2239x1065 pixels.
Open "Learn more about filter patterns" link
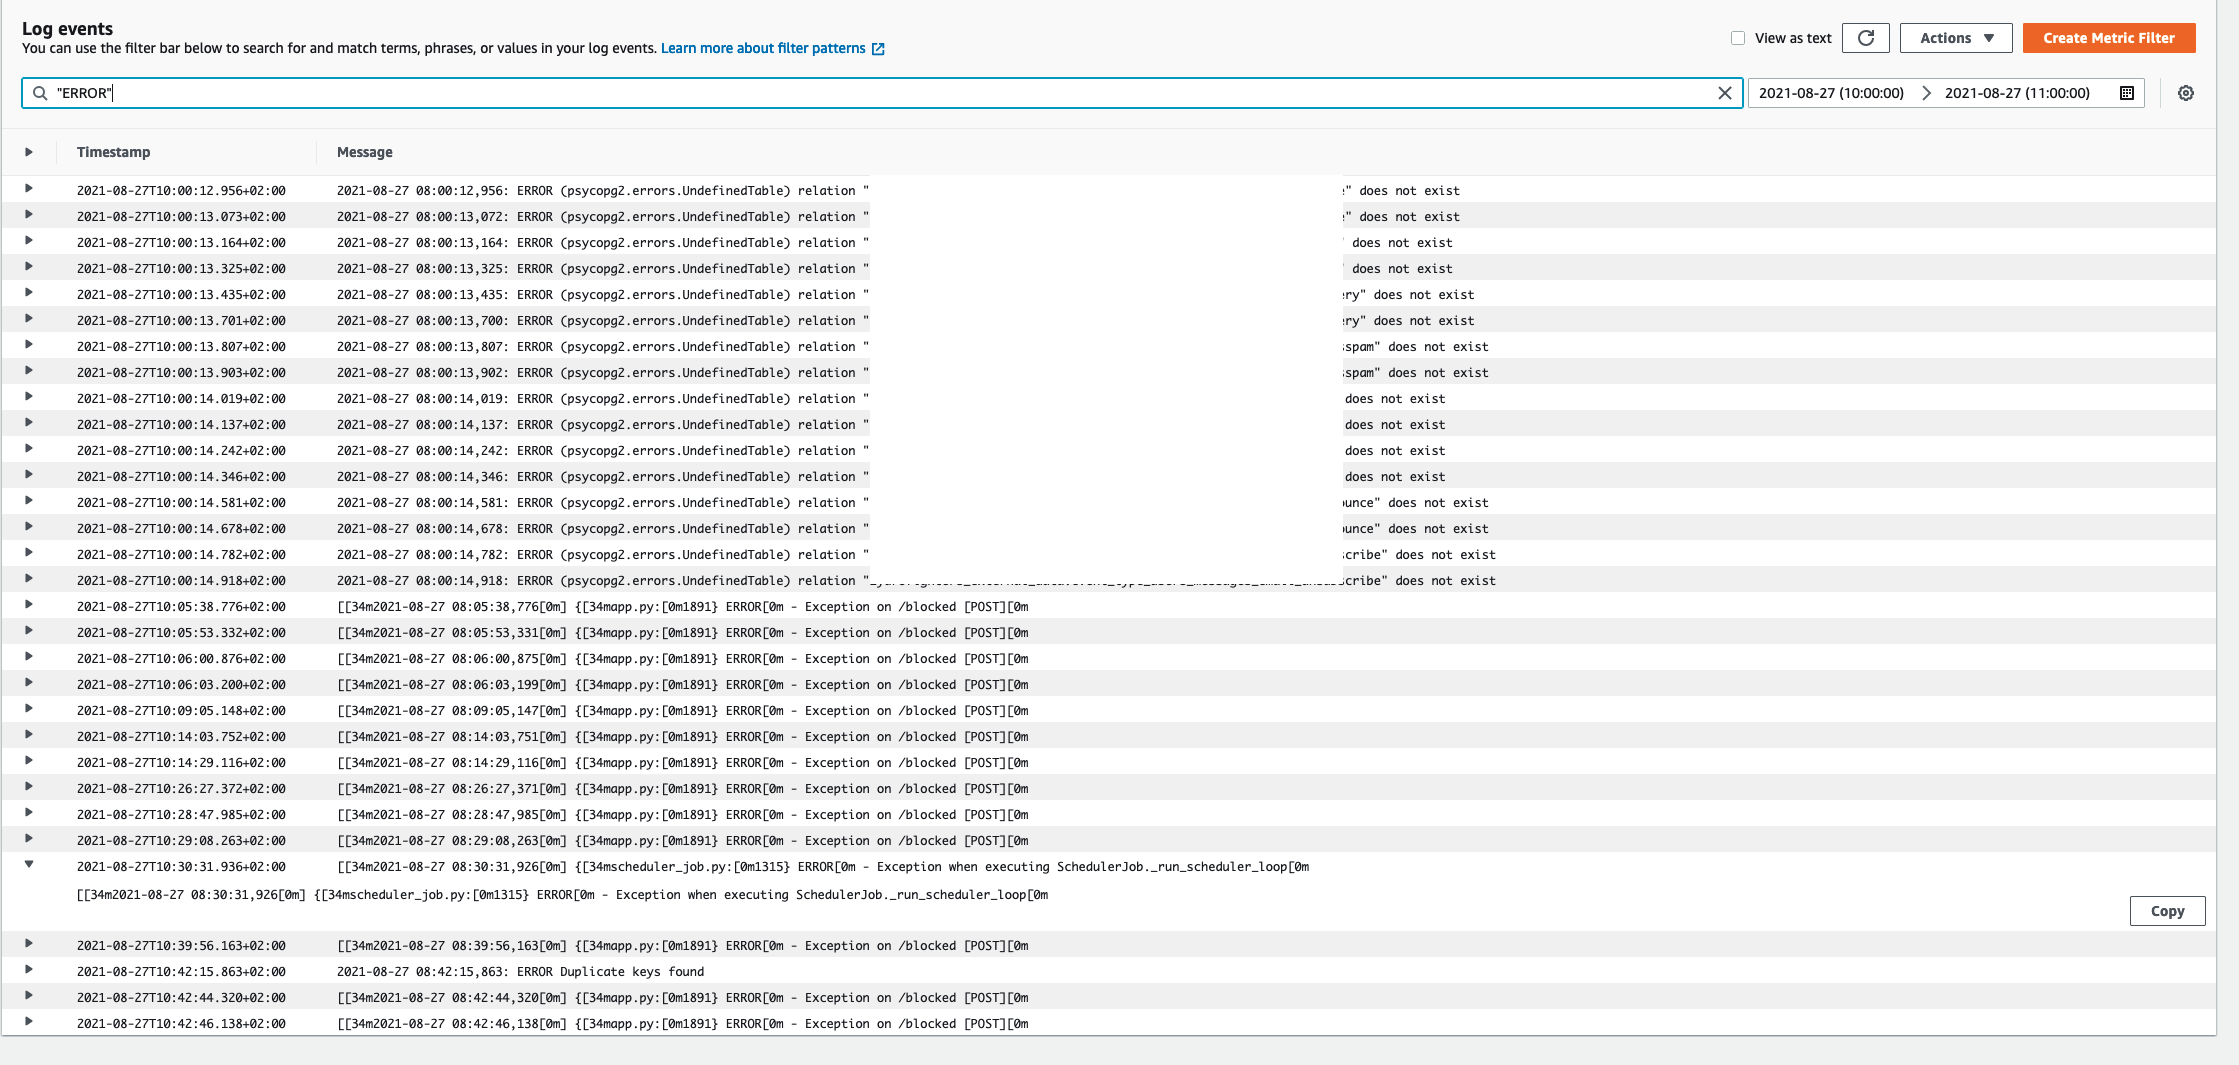click(x=764, y=48)
